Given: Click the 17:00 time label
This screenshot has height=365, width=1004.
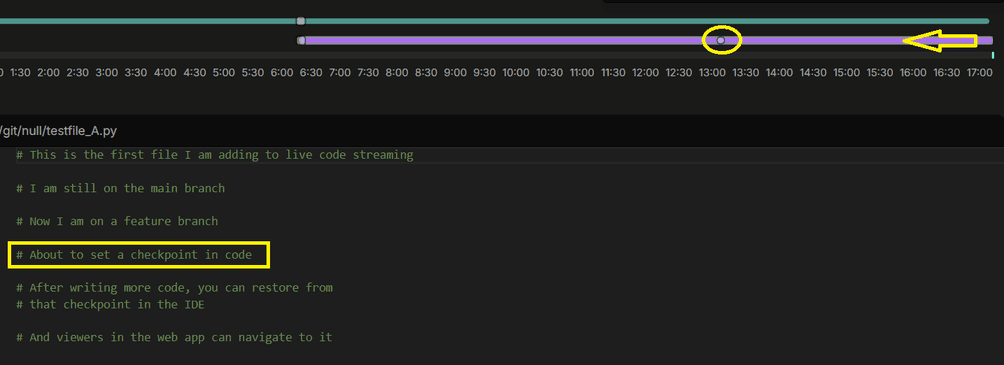Looking at the screenshot, I should point(980,72).
